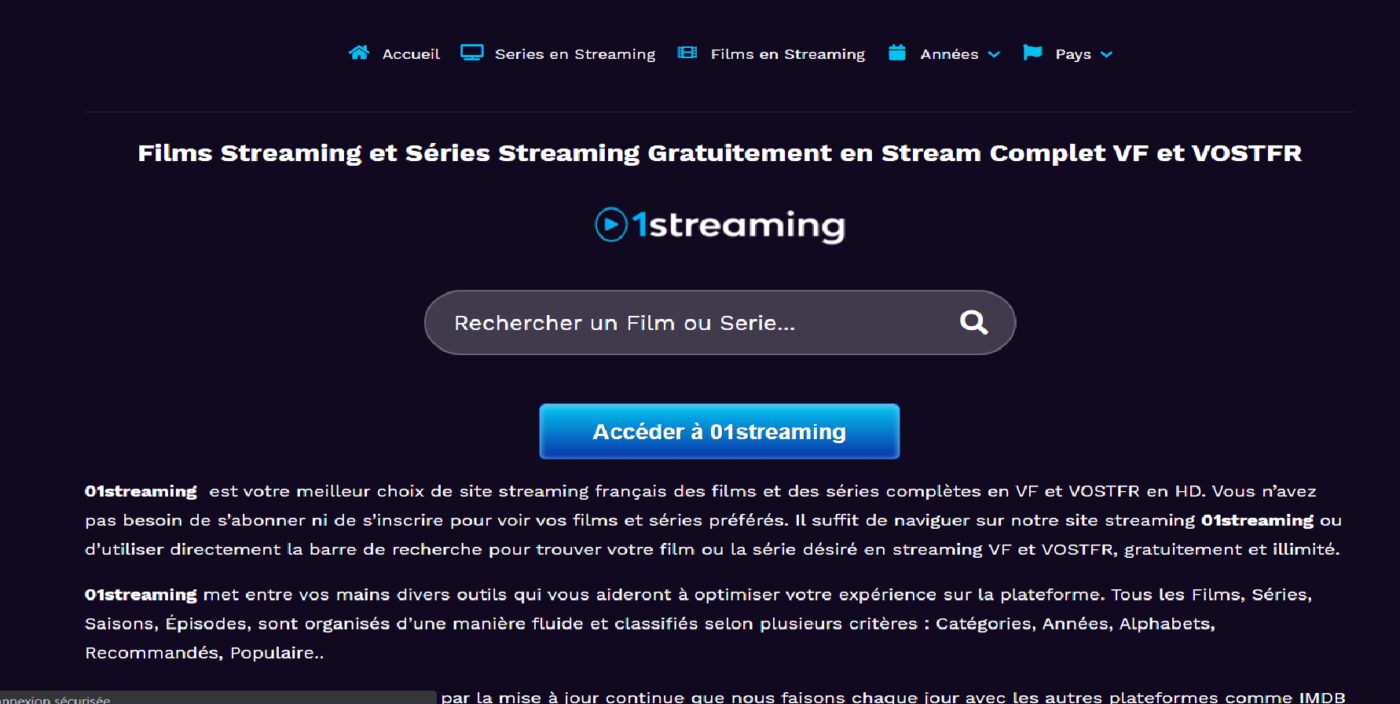1400x704 pixels.
Task: Expand the Années dropdown chevron
Action: (994, 55)
